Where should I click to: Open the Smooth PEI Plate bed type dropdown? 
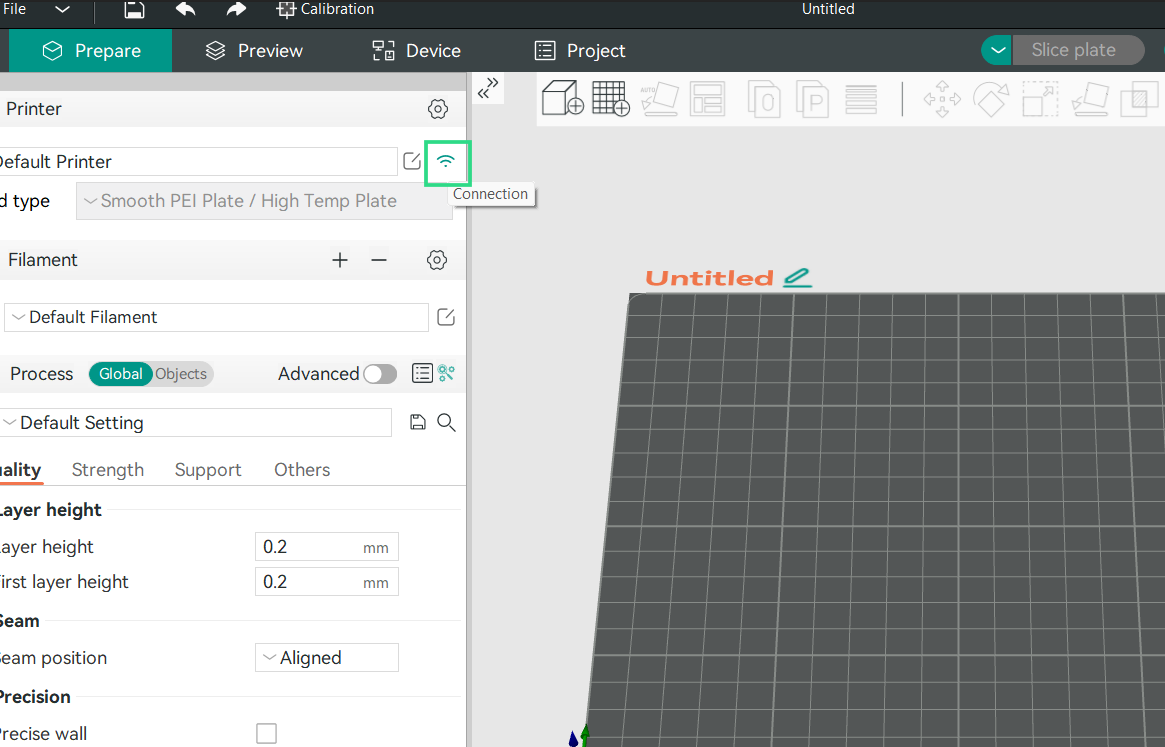point(264,201)
